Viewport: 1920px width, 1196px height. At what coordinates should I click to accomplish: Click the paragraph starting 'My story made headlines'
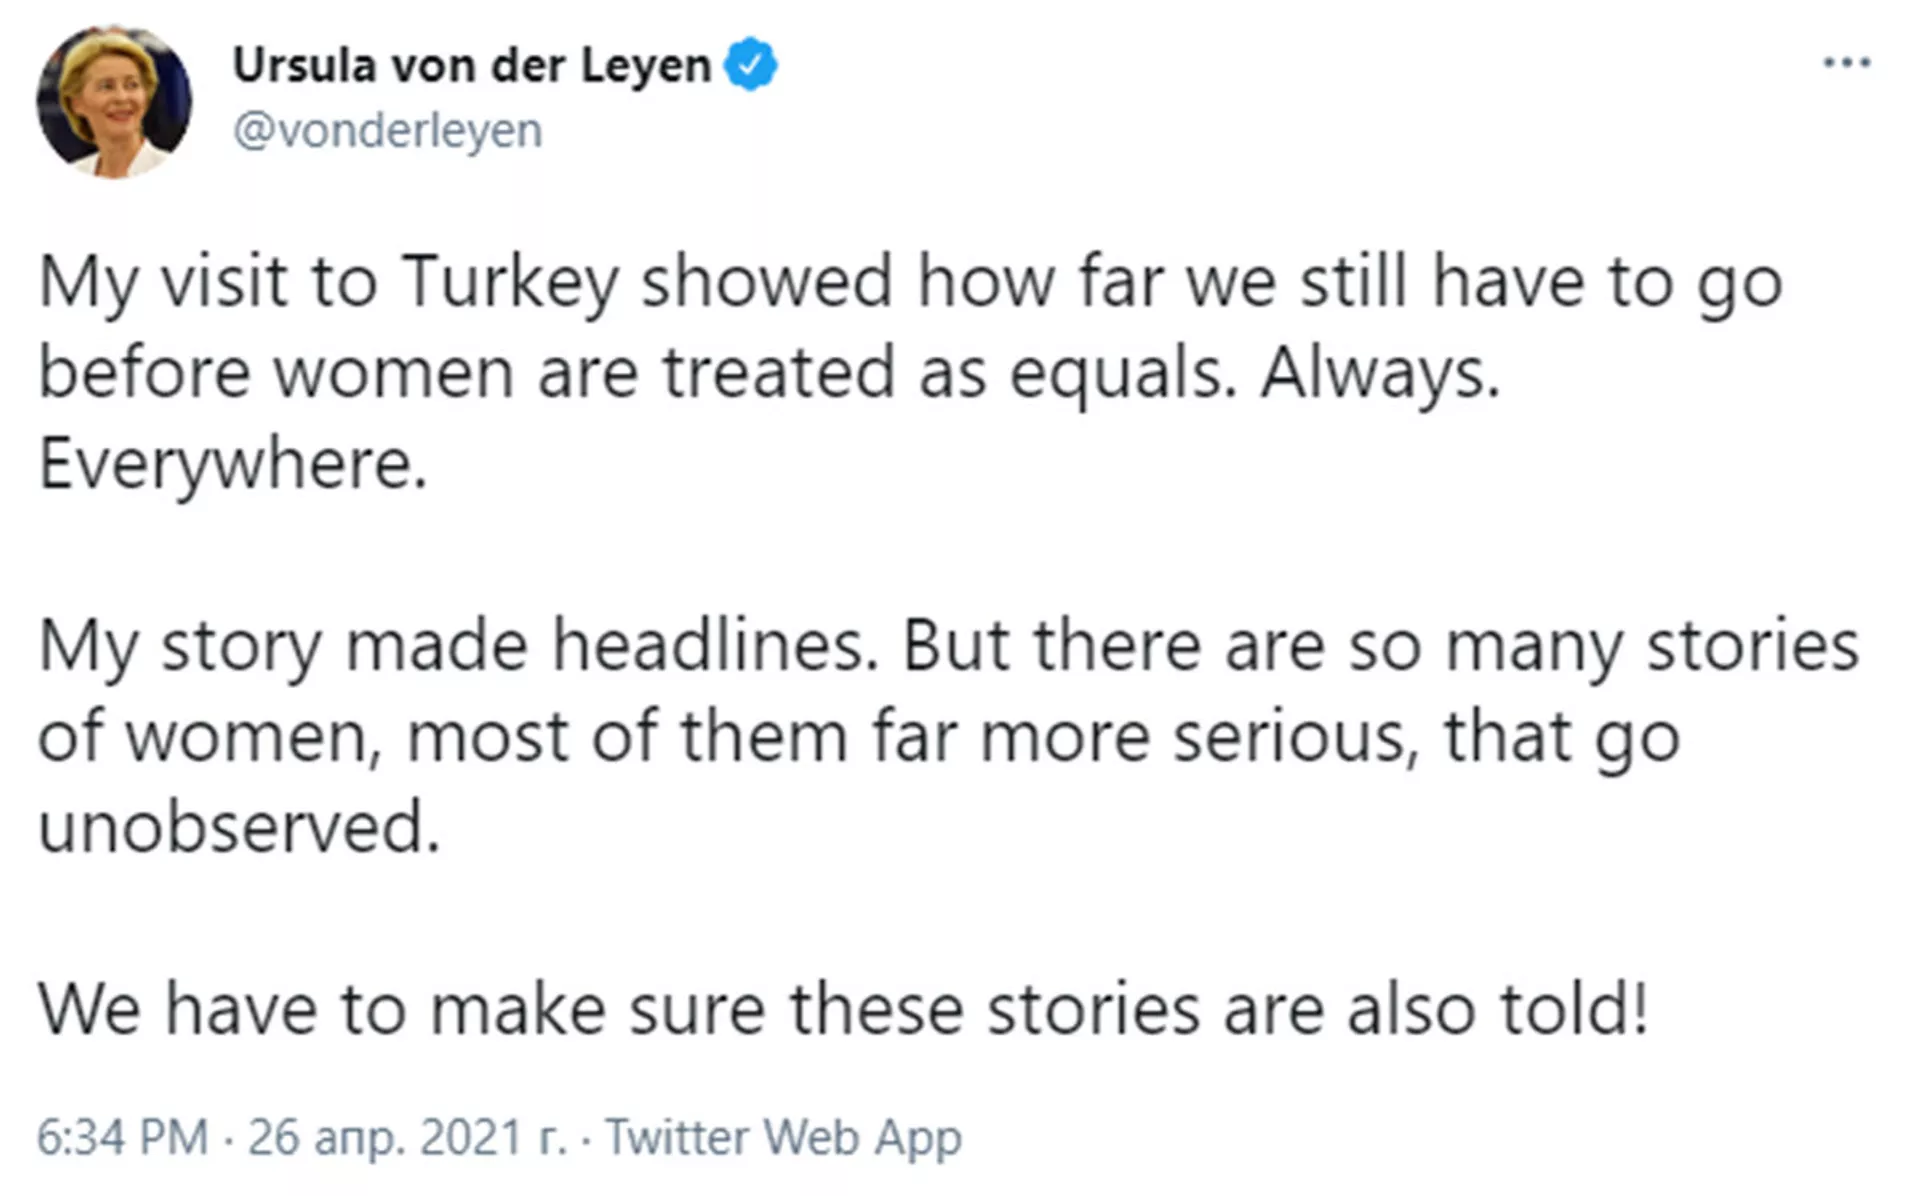948,736
